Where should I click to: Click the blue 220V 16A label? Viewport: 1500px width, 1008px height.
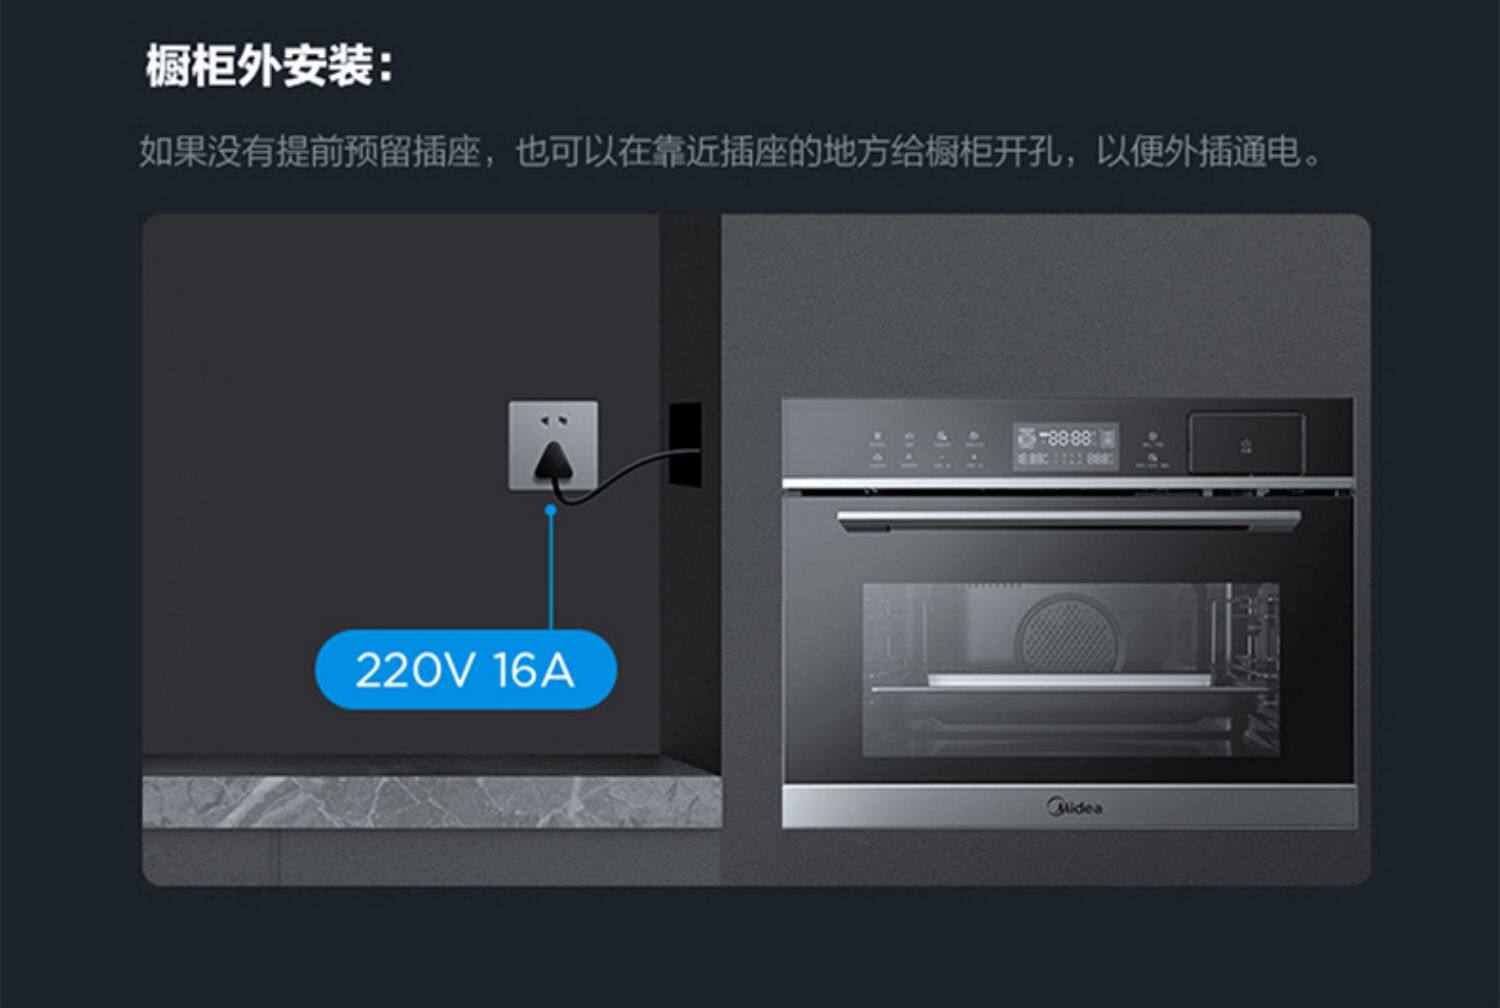(466, 669)
